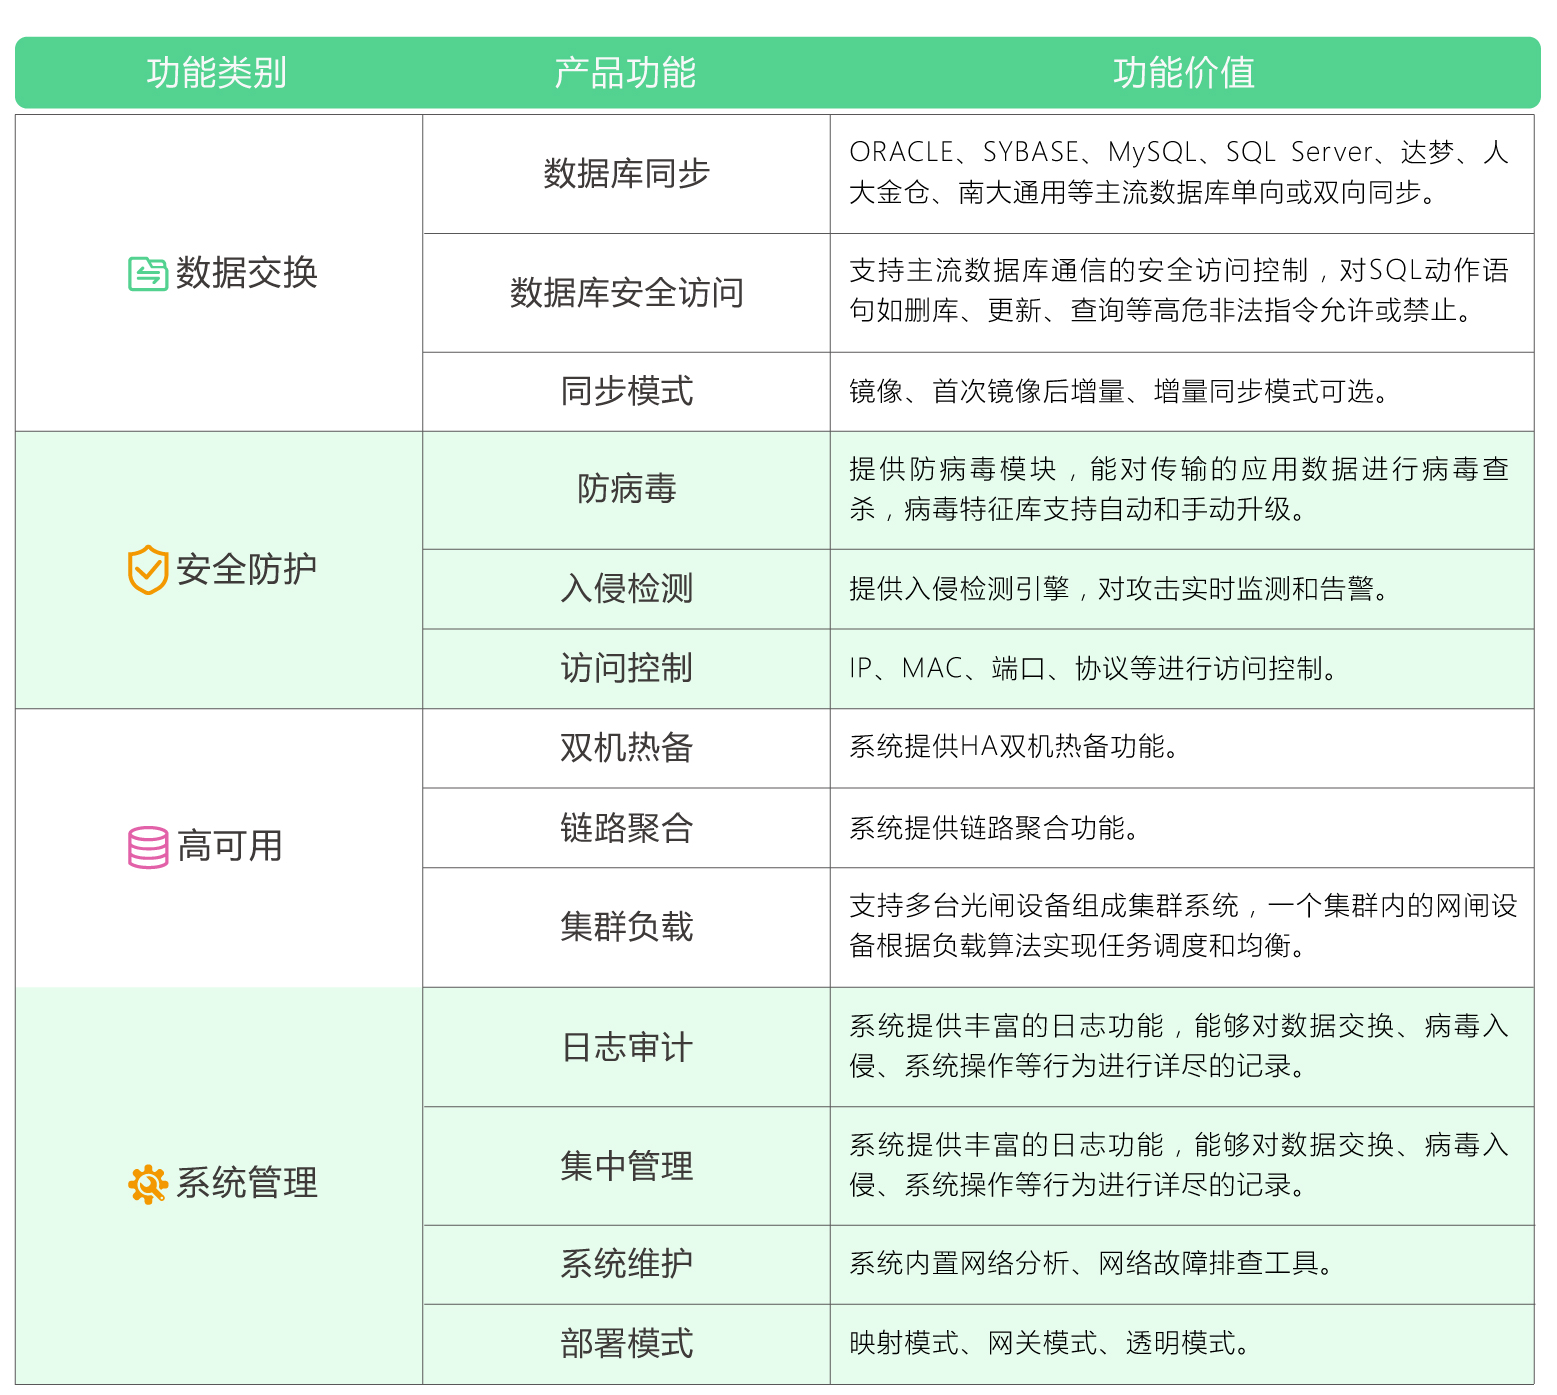Screen dimensions: 1557x1395
Task: Select the 集中管理 cell
Action: pyautogui.click(x=626, y=1166)
